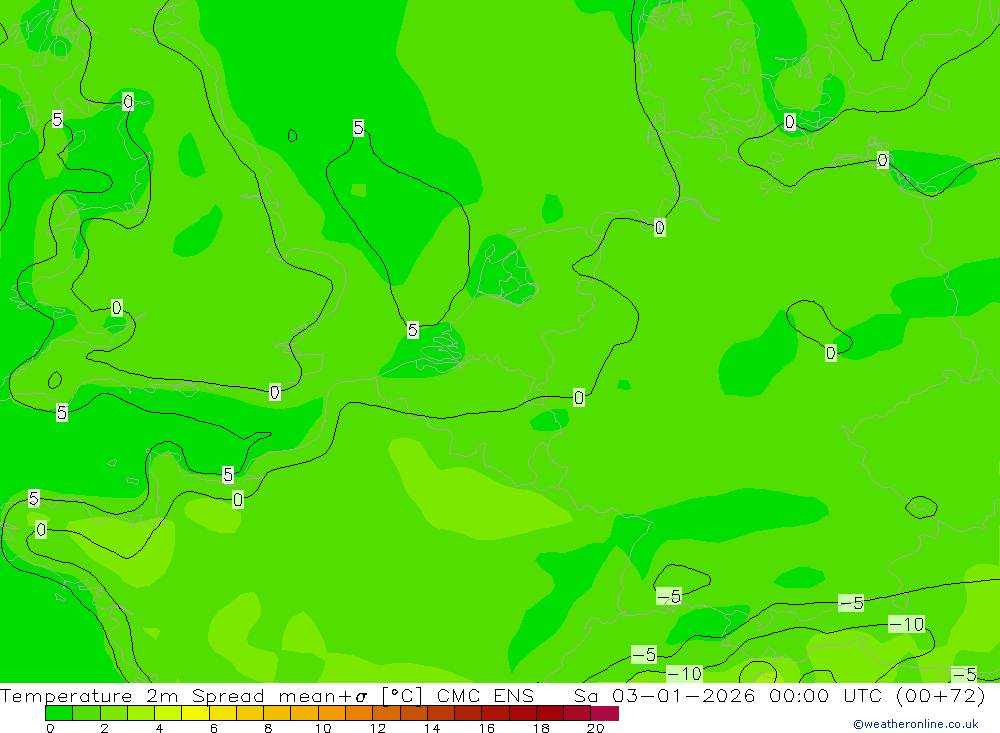
Task: Click the legend tick label '6'
Action: 214,728
